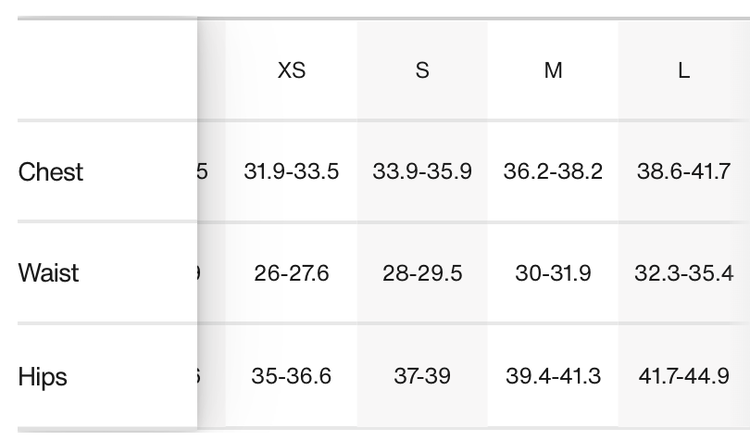
Task: Click L waist measurement 32.3-35.4
Action: click(684, 274)
